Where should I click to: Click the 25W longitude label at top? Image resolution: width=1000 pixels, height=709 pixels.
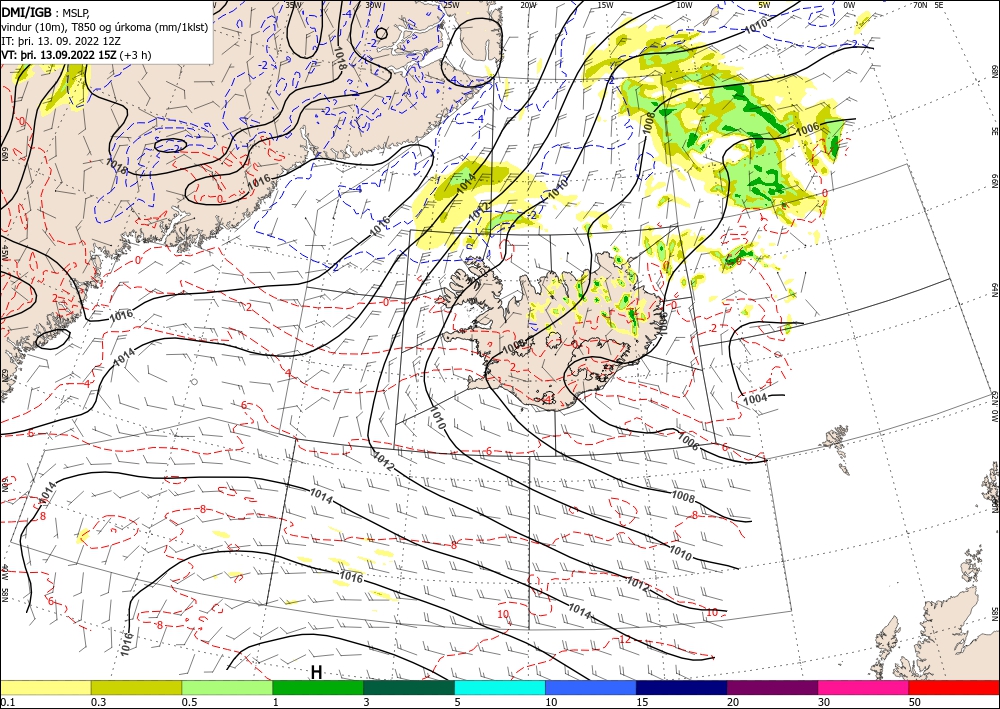point(451,5)
